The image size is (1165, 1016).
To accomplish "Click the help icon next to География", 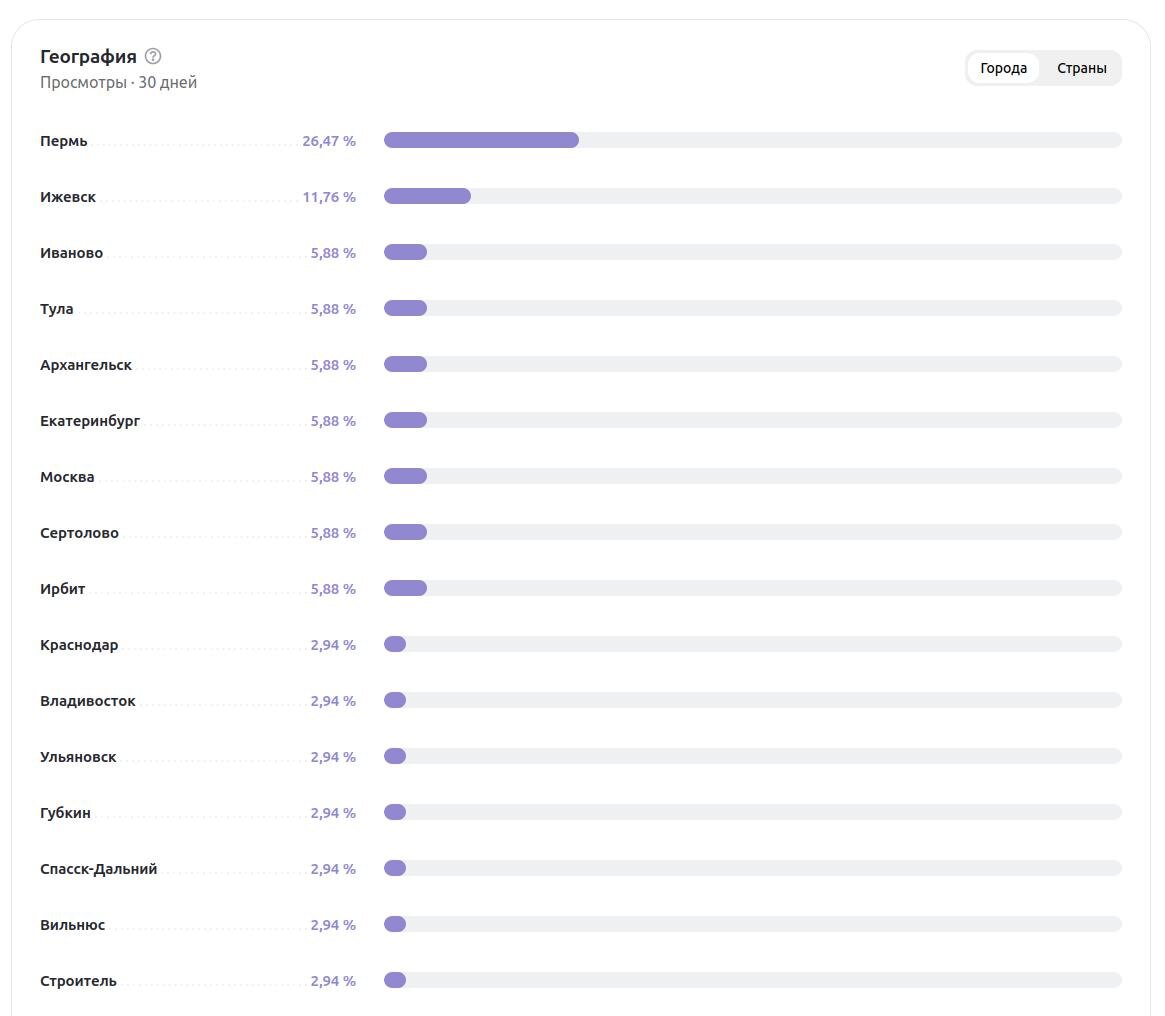I will tap(153, 56).
